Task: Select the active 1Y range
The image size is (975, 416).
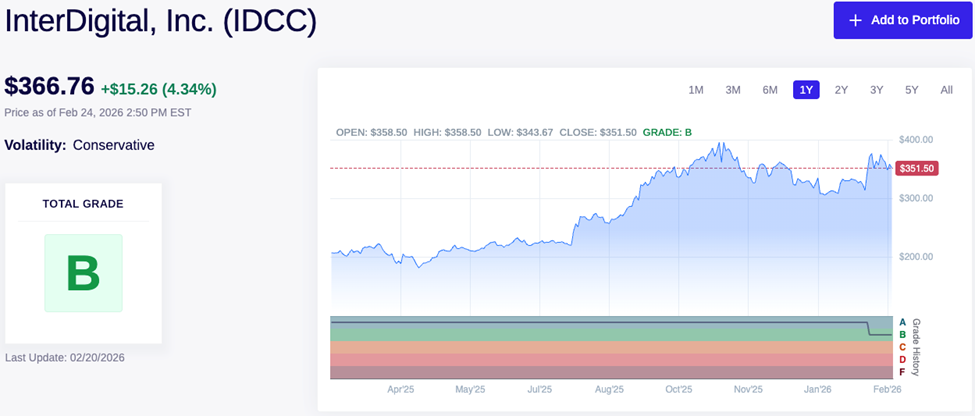Action: coord(806,90)
